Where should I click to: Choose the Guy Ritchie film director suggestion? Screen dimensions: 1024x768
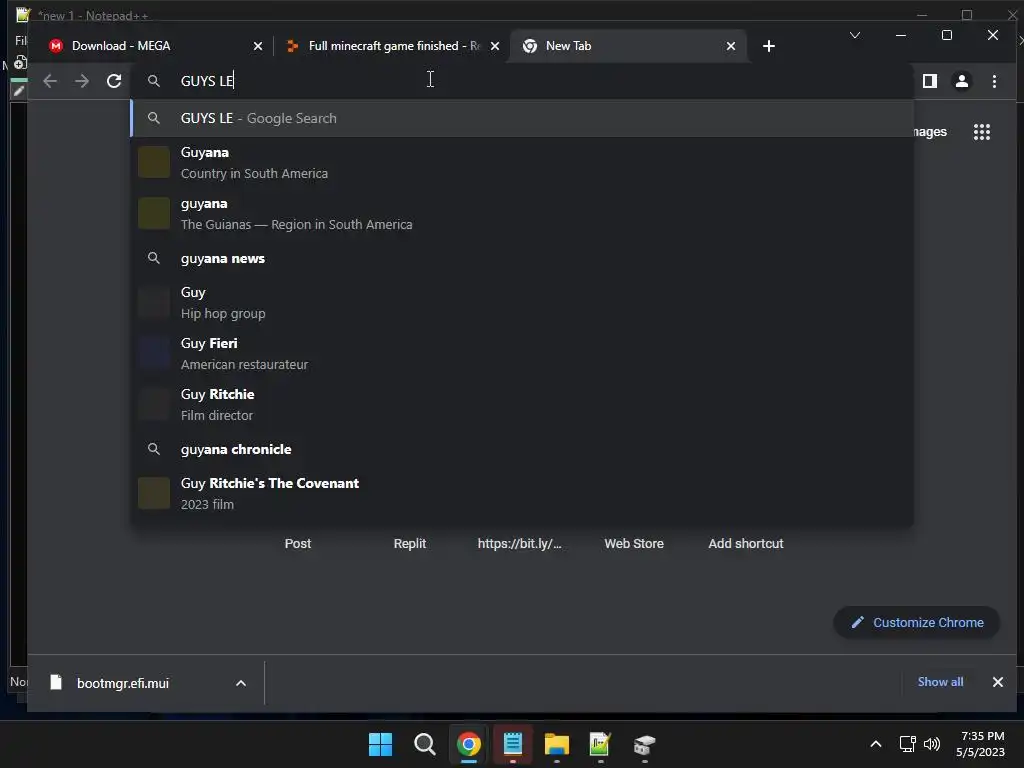pyautogui.click(x=522, y=404)
